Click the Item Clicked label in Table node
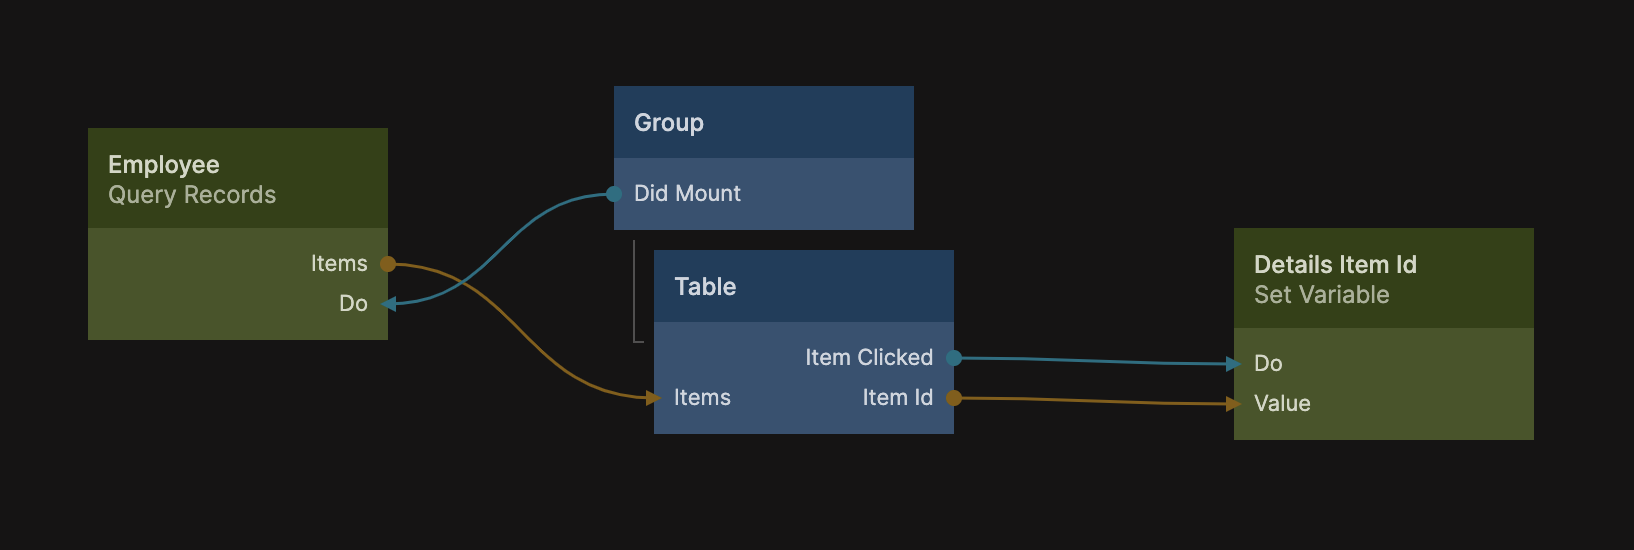Viewport: 1634px width, 550px height. click(868, 358)
